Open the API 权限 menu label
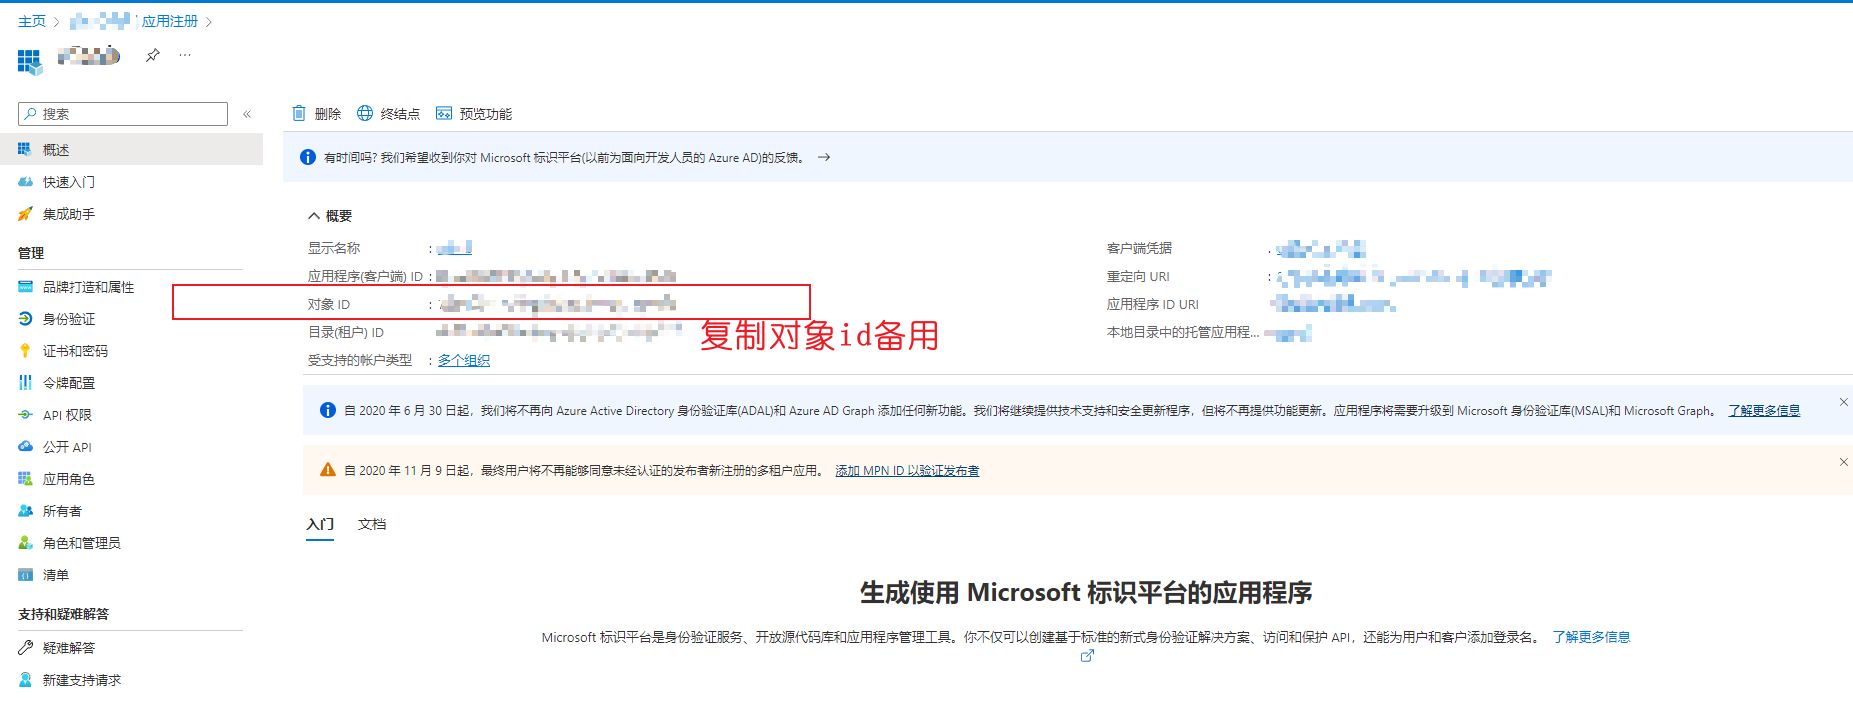The height and width of the screenshot is (715, 1853). (x=67, y=415)
